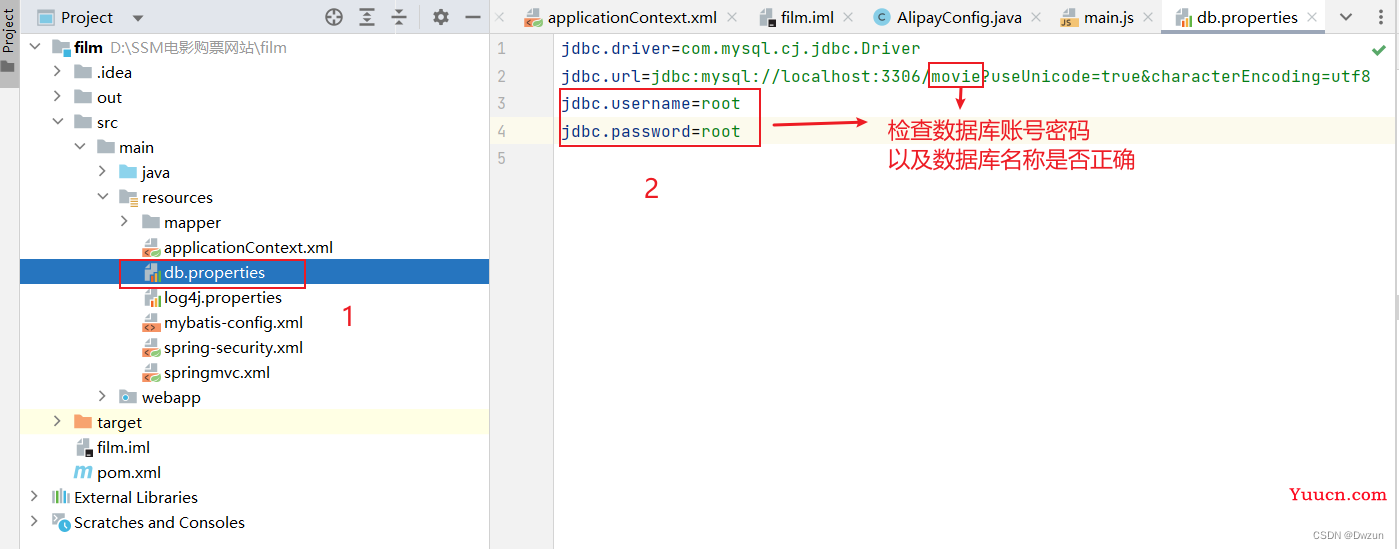1399x549 pixels.
Task: Click the java source folder icon
Action: 127,172
